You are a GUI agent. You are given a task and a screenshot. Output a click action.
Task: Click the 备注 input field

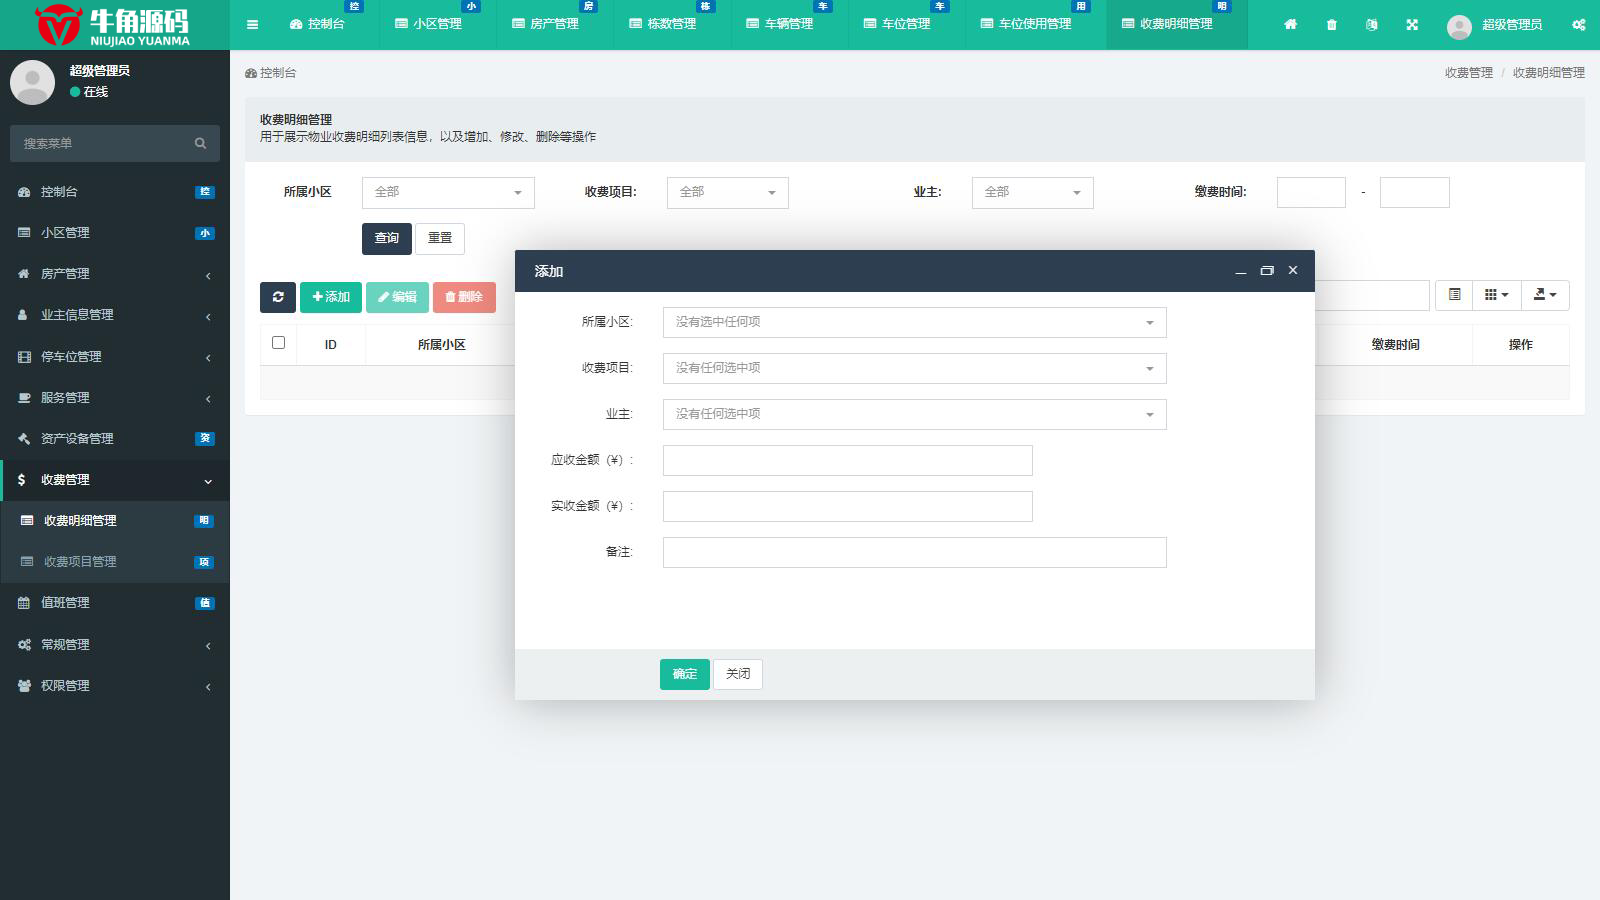(915, 552)
